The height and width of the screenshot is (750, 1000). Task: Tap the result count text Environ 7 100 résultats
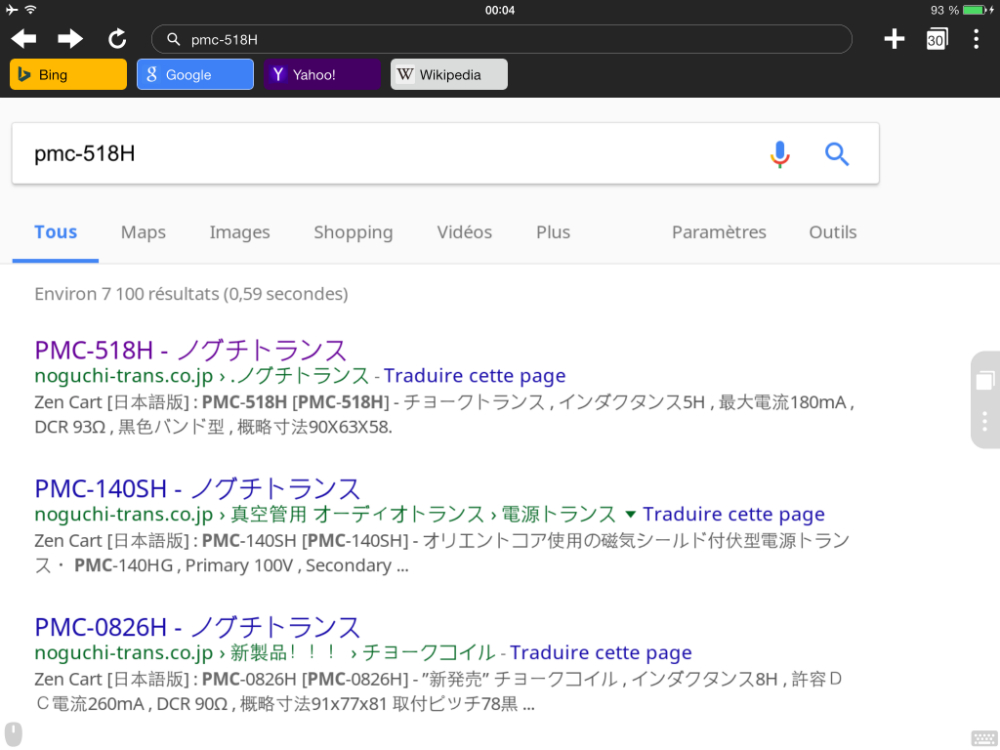[x=191, y=294]
